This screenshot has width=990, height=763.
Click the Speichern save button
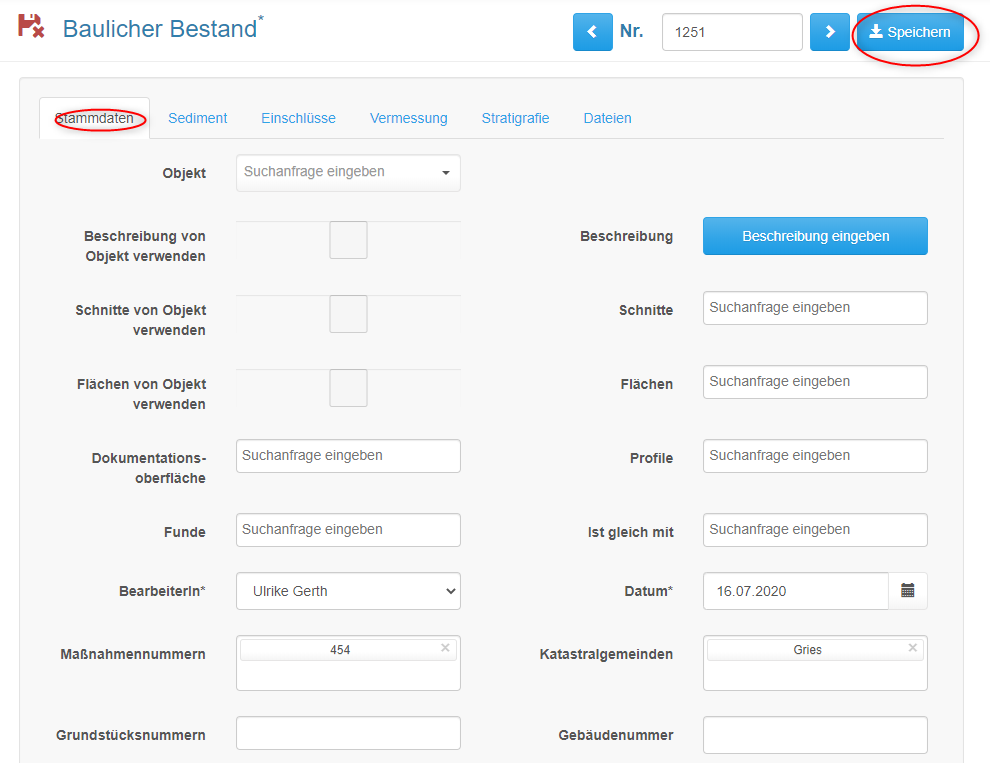(x=910, y=32)
